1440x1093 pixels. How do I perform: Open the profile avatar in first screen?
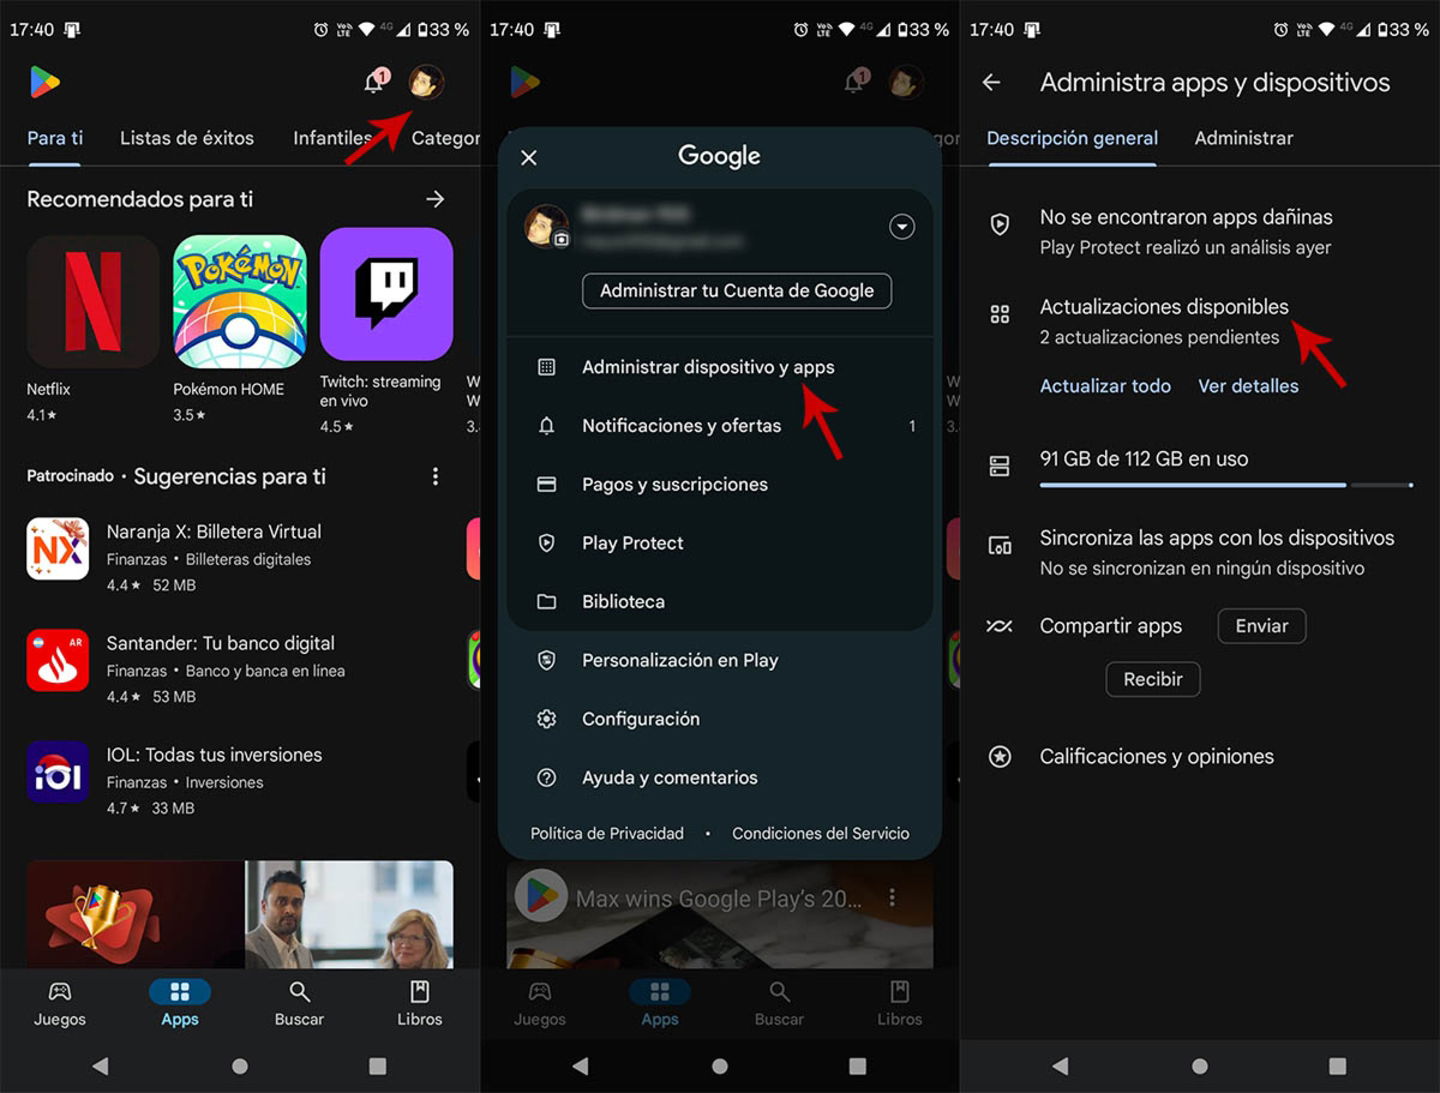[426, 82]
